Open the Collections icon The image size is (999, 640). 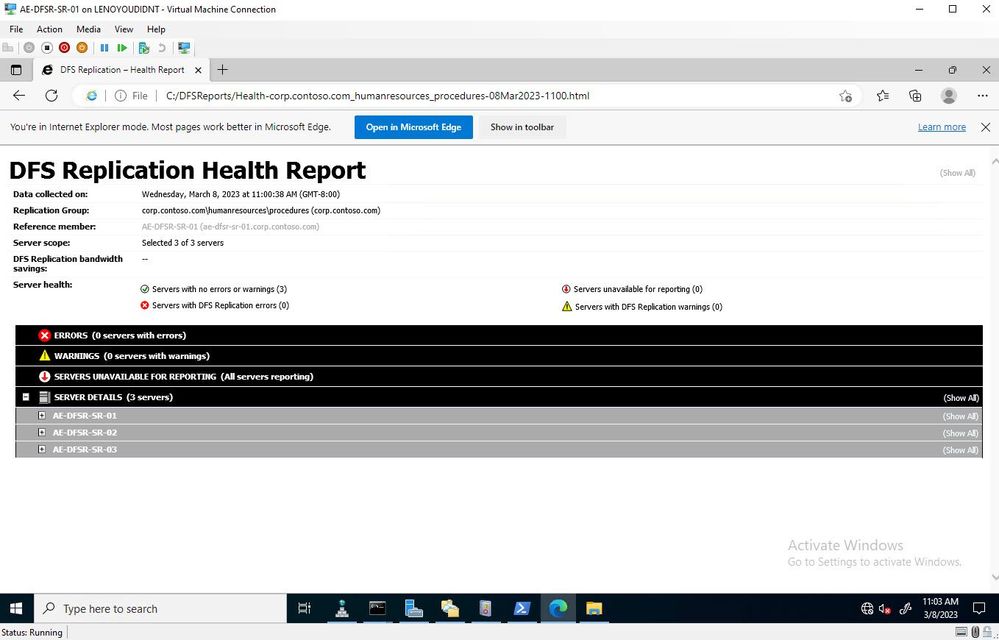click(x=915, y=96)
